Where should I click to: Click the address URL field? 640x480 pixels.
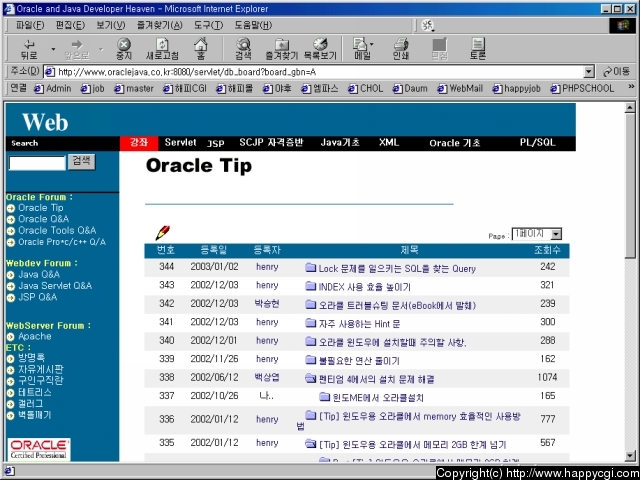(314, 72)
